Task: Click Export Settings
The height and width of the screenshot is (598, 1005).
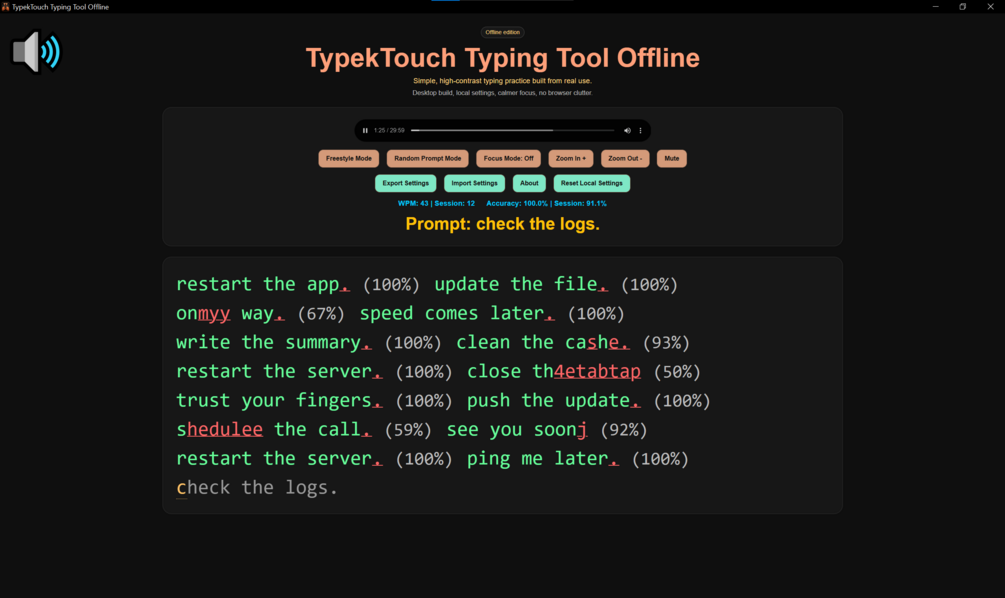Action: (406, 183)
